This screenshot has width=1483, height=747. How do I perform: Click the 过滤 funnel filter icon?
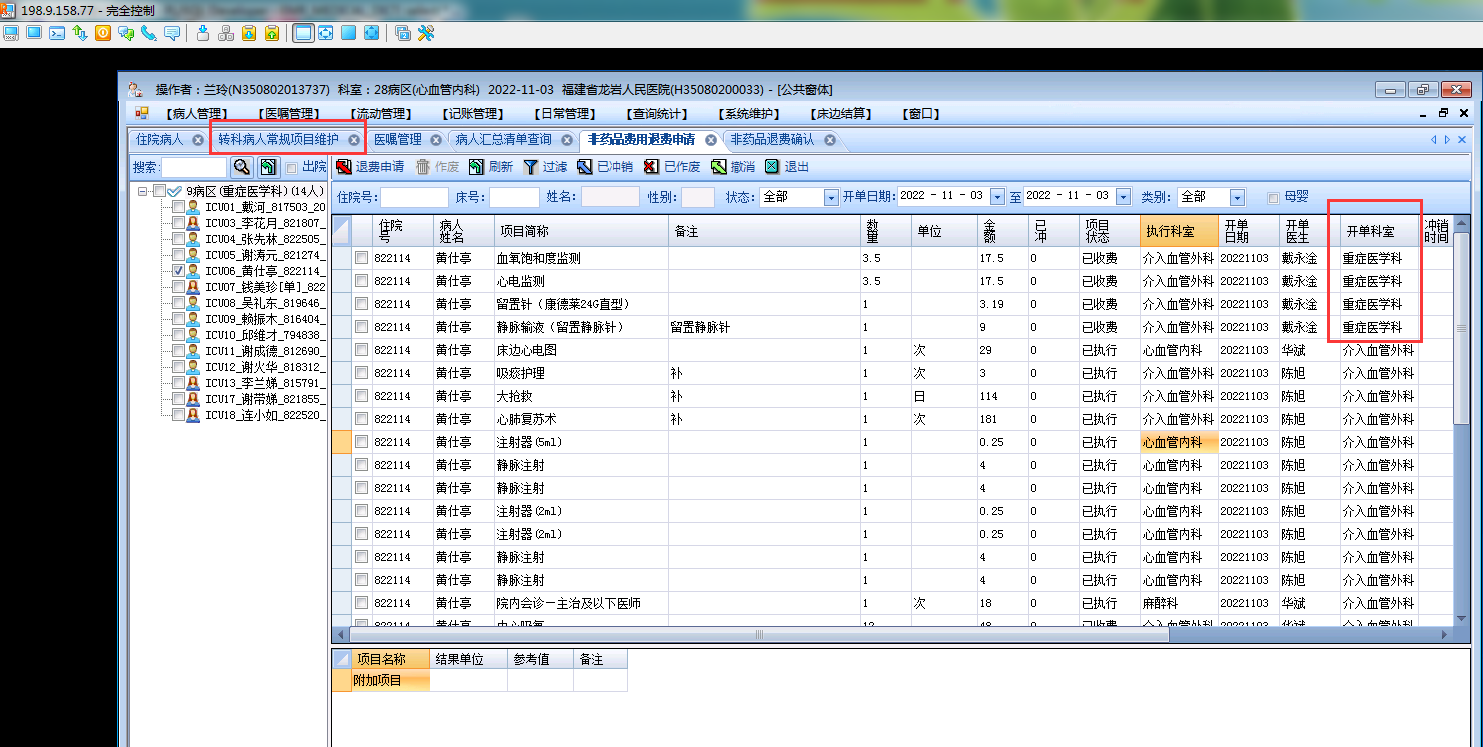tap(531, 167)
